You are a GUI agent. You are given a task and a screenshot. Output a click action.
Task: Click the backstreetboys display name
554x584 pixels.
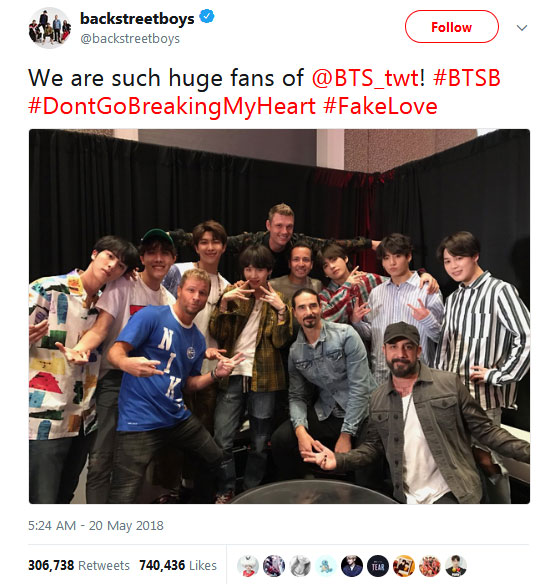point(137,19)
